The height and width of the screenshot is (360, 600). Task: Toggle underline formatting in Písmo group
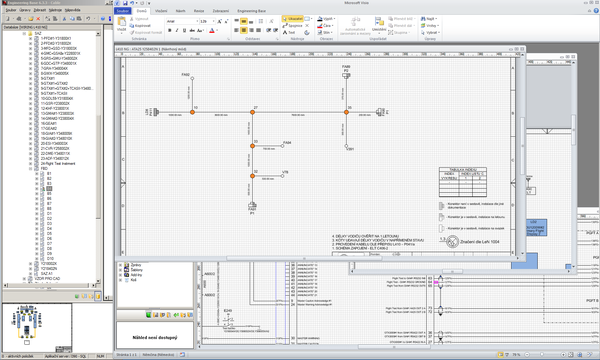[x=184, y=31]
